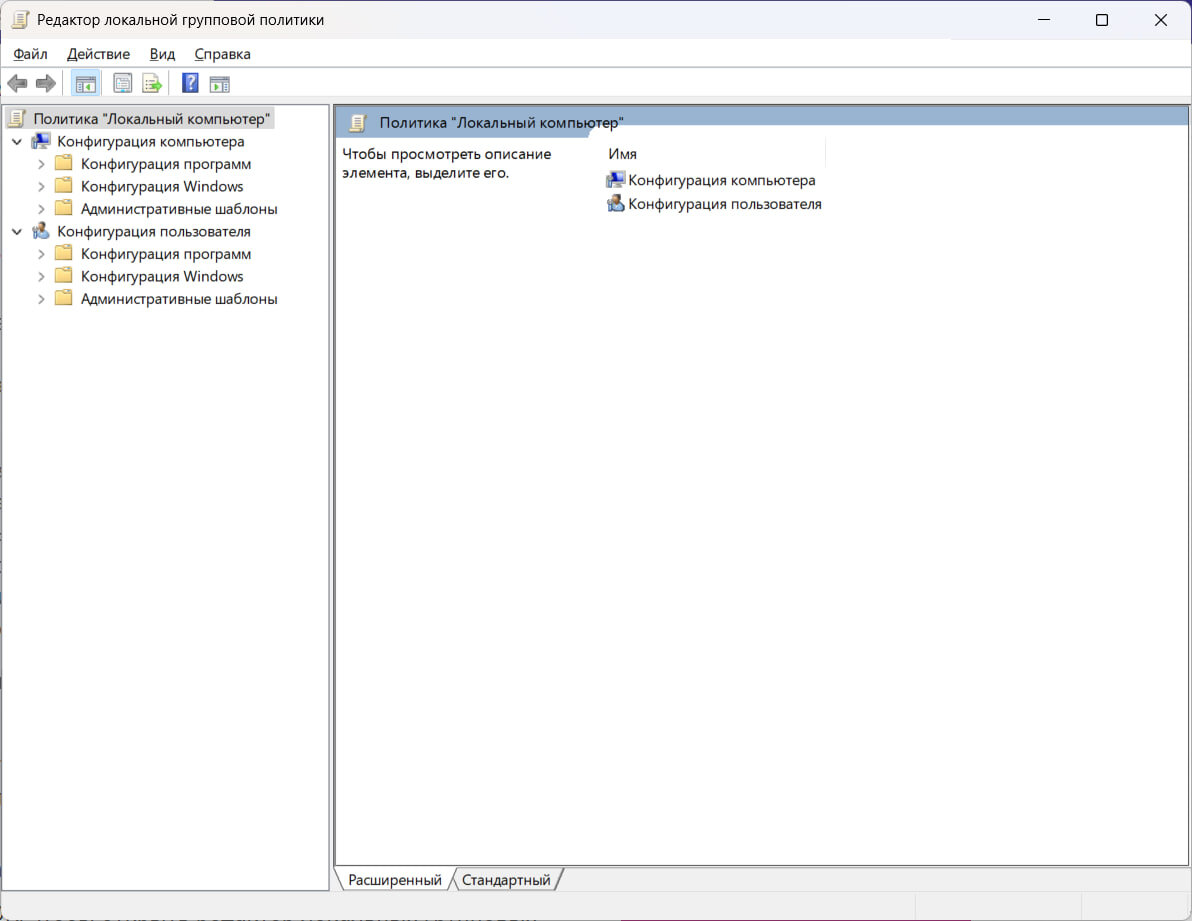This screenshot has width=1192, height=921.
Task: Expand Конфигурация Windows under Конфигурация пользователя
Action: [41, 277]
